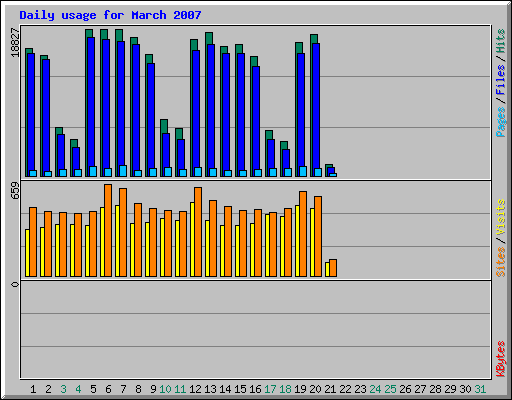This screenshot has height=400, width=512.
Task: Click the blue files bar for day 21
Action: [331, 170]
